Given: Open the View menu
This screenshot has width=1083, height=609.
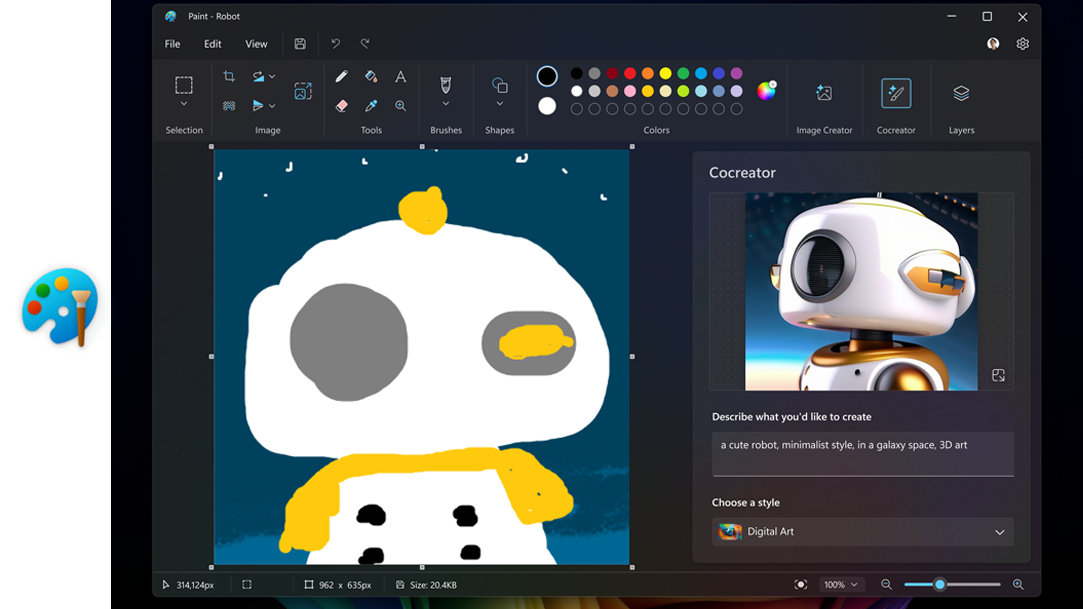Looking at the screenshot, I should 256,44.
